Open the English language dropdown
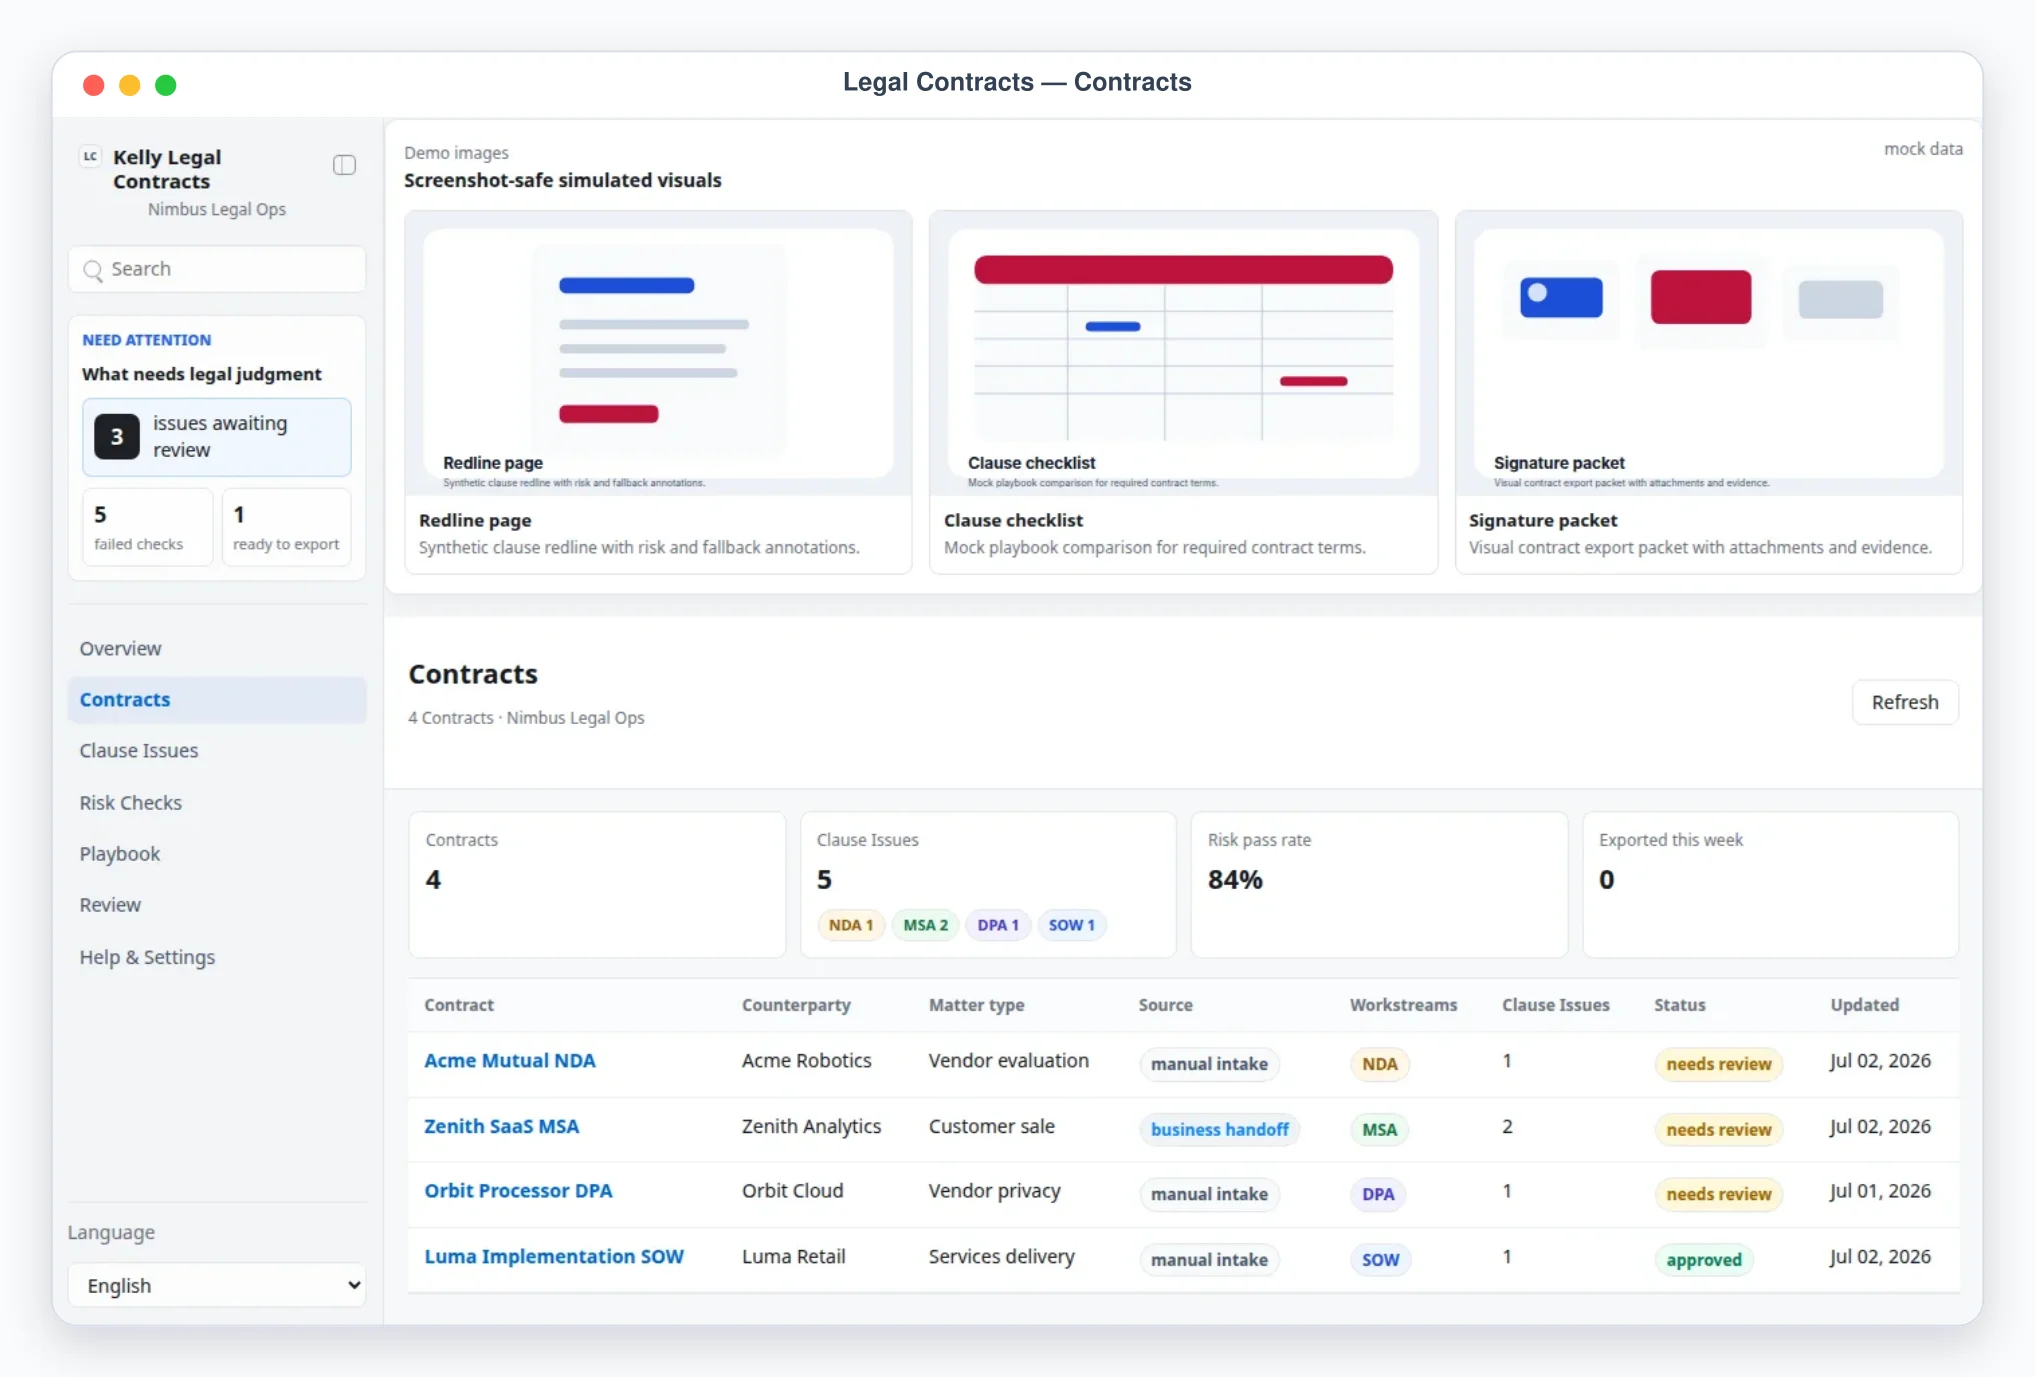Screen dimensions: 2035x1377 (x=217, y=1285)
